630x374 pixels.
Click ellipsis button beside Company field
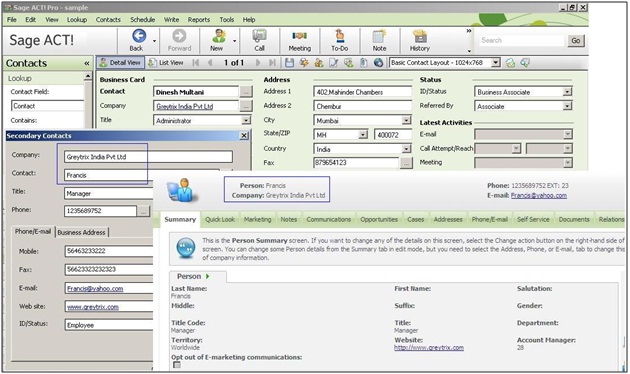(246, 106)
